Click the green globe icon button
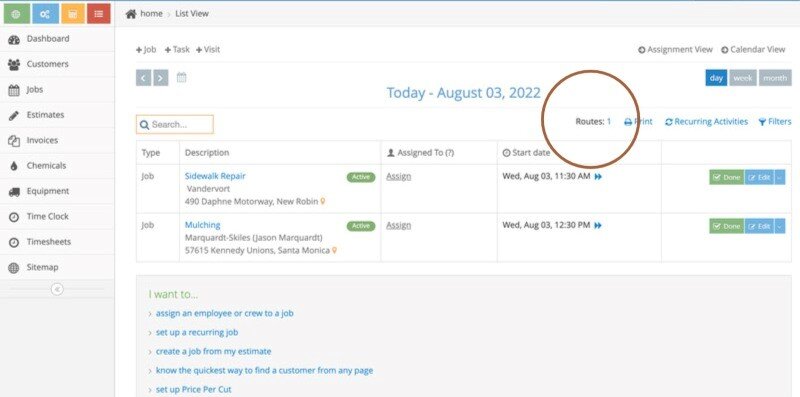Image resolution: width=800 pixels, height=397 pixels. coord(16,14)
